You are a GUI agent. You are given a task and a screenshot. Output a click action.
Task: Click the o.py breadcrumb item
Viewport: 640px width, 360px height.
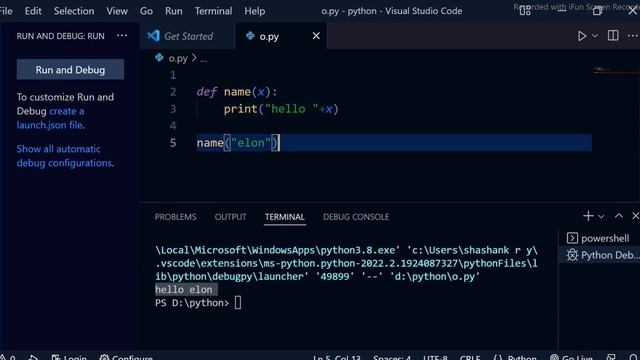pos(178,58)
